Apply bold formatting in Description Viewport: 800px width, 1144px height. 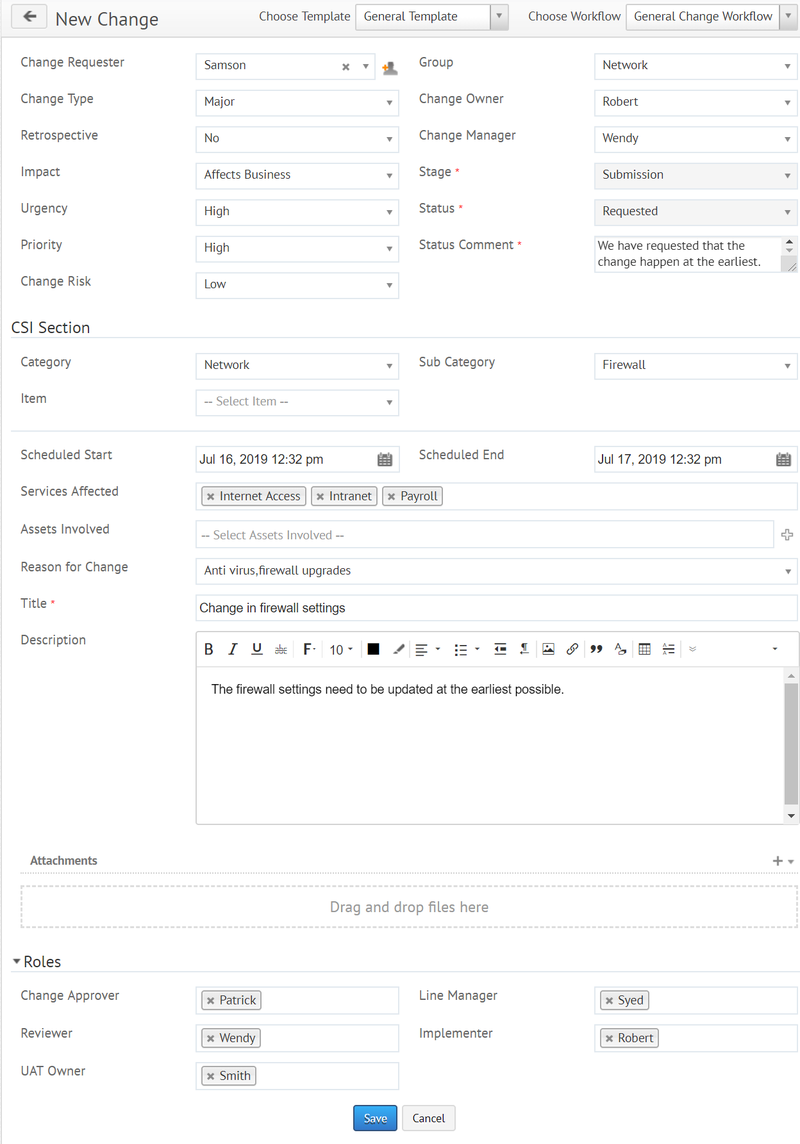(209, 649)
